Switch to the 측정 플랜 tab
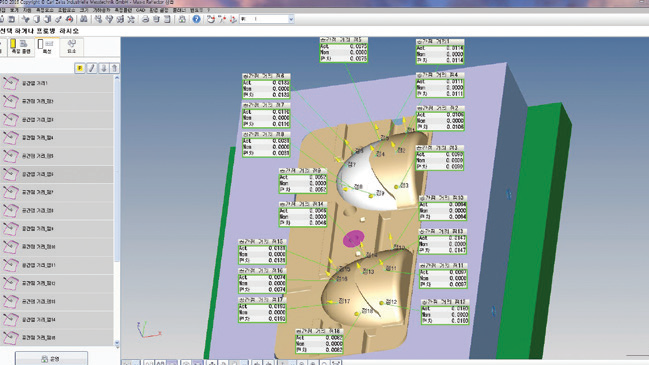Image resolution: width=649 pixels, height=365 pixels. pyautogui.click(x=20, y=47)
